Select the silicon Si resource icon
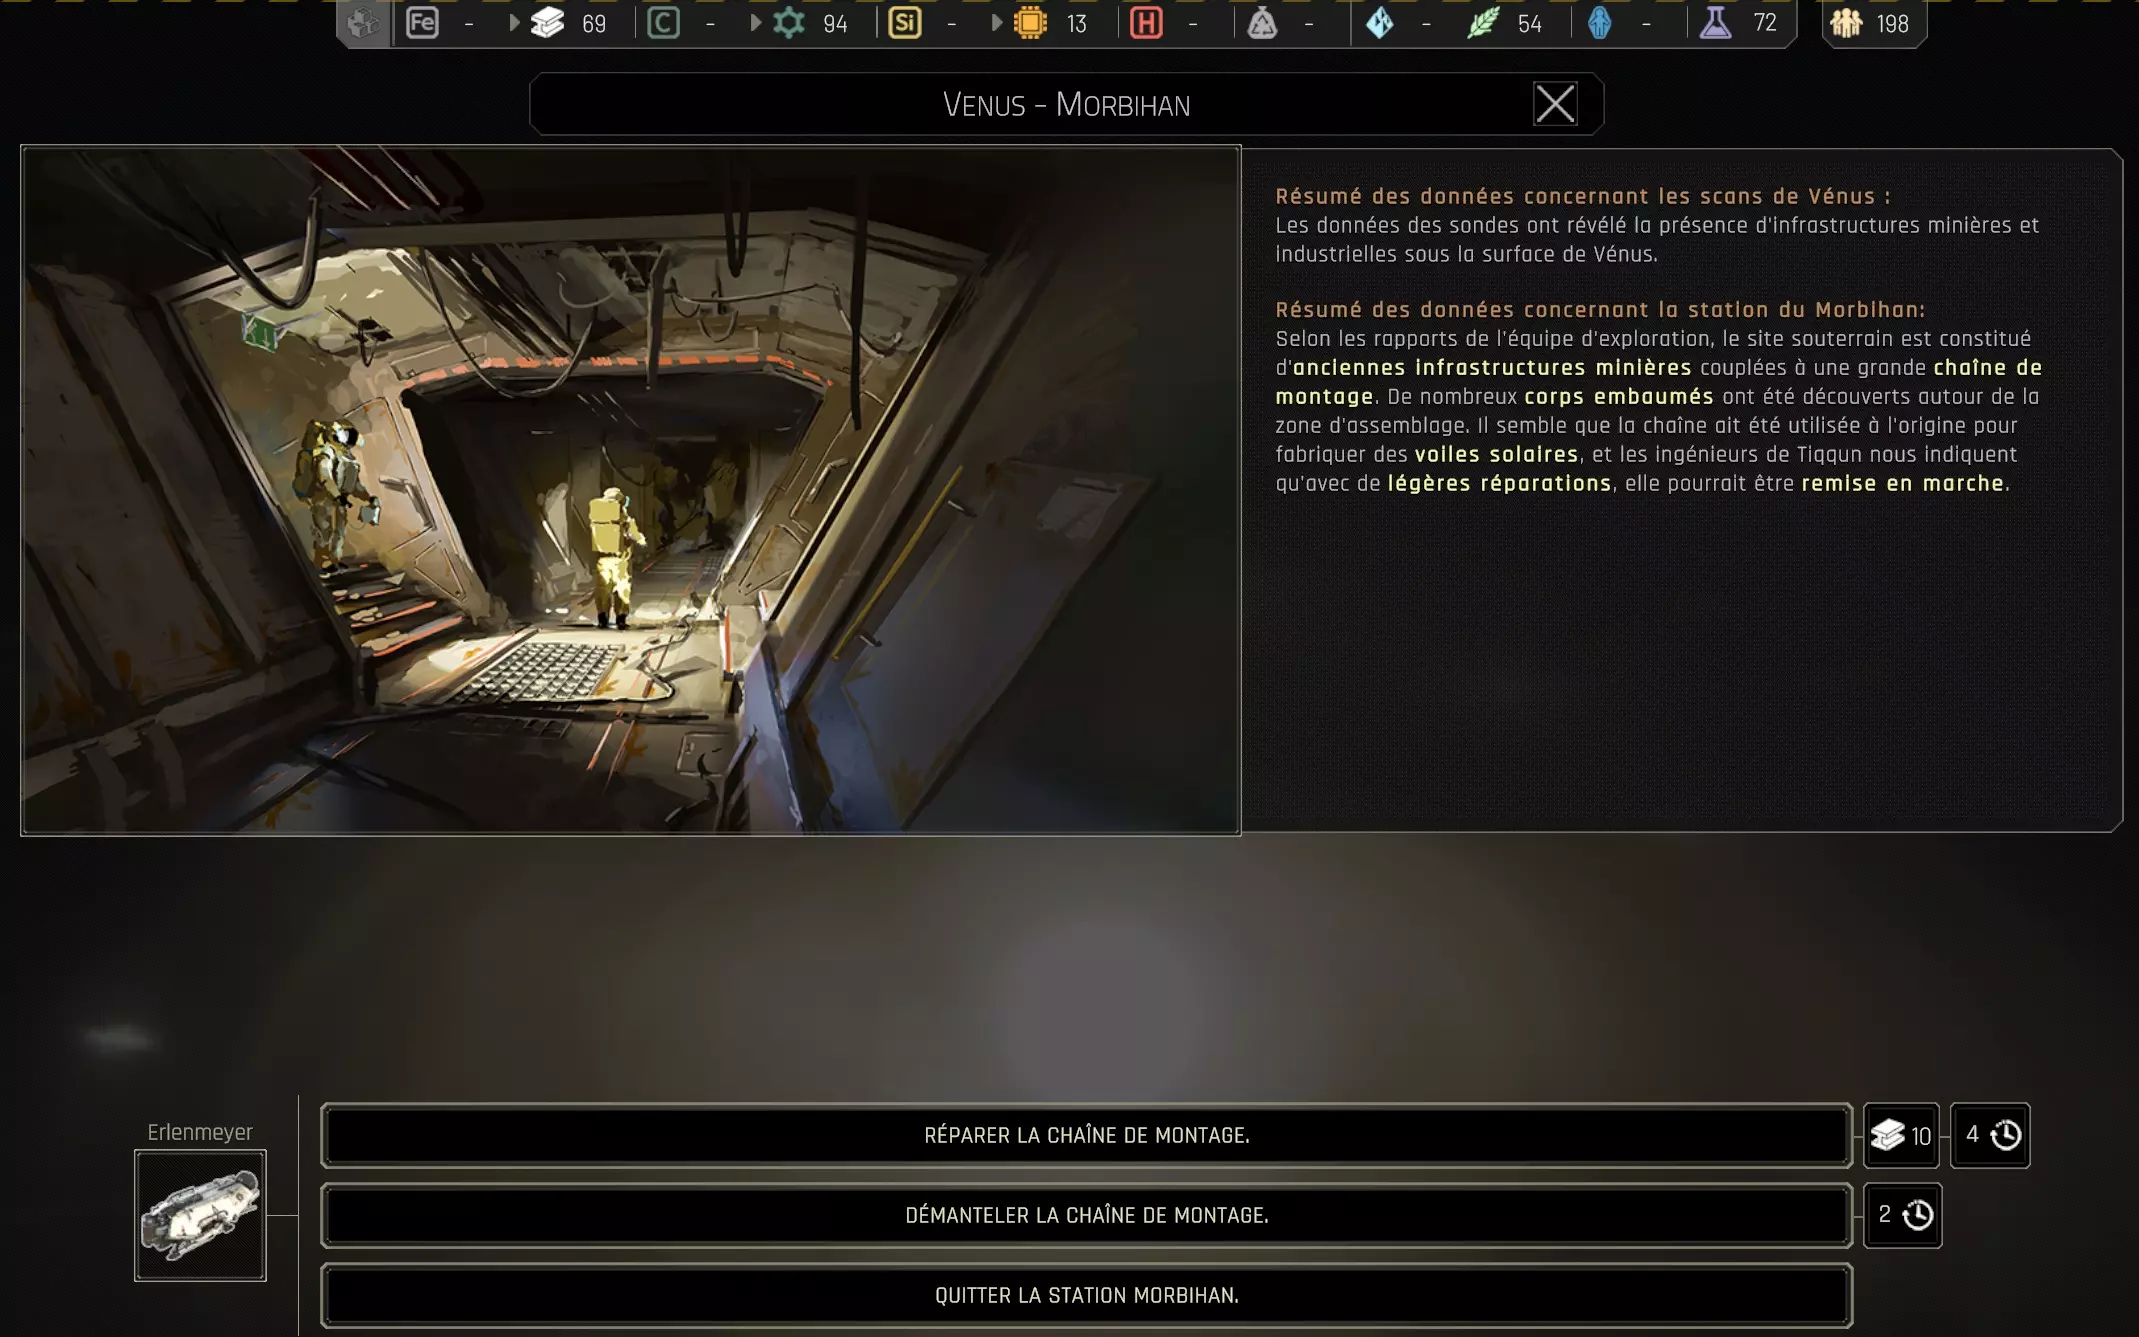 [x=905, y=23]
